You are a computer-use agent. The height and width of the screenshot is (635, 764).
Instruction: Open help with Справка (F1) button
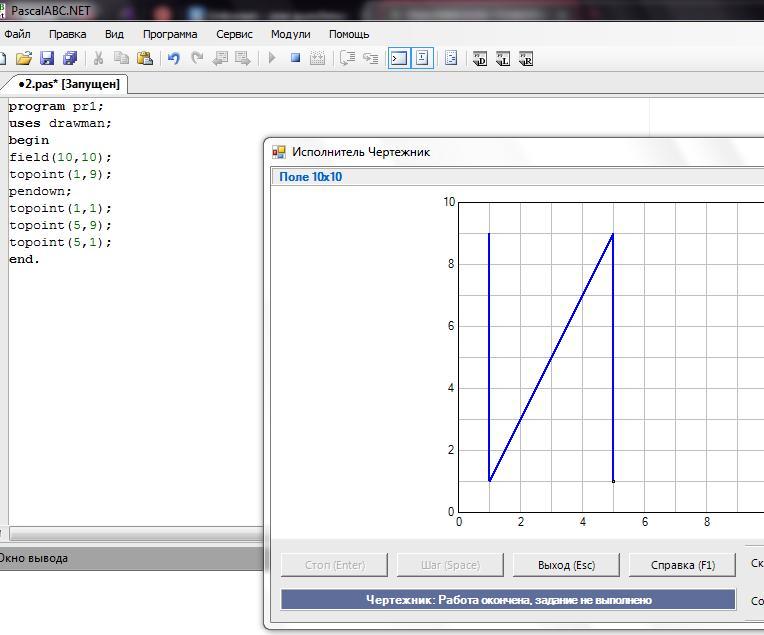tap(683, 565)
